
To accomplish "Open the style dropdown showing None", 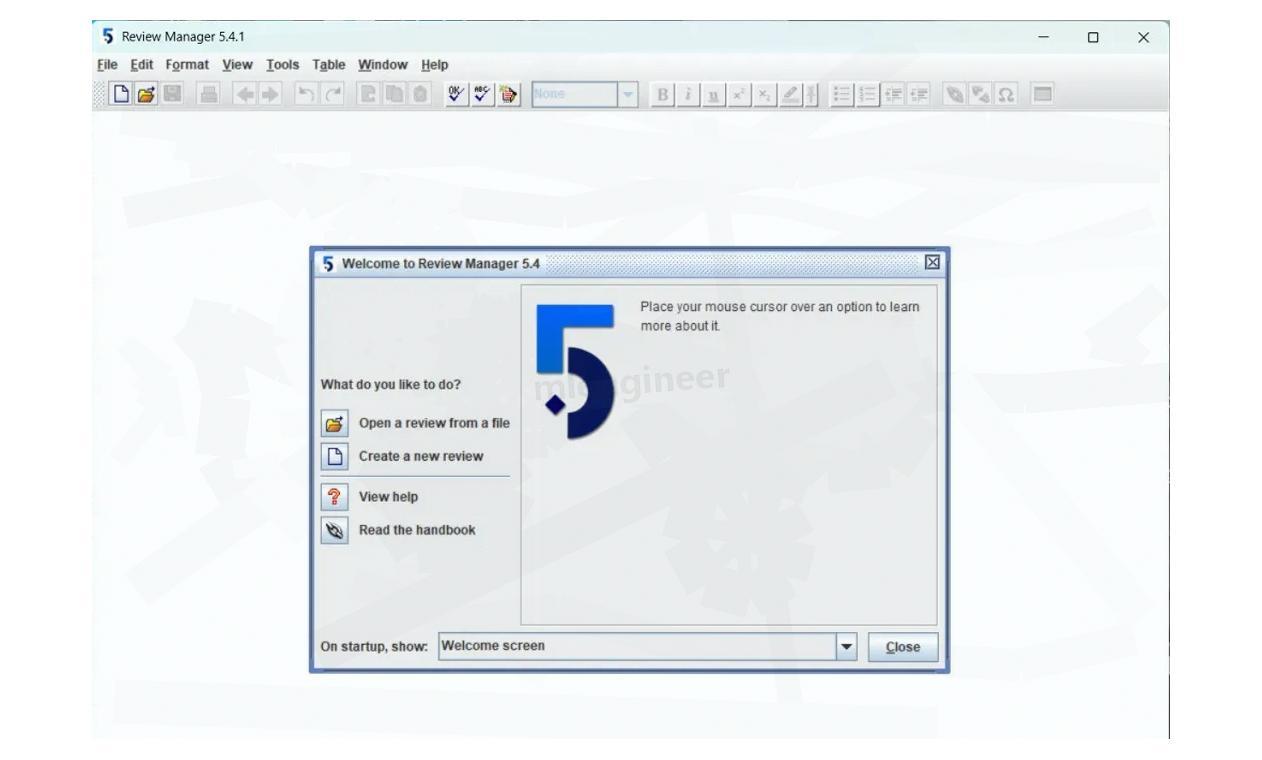I will tap(628, 95).
